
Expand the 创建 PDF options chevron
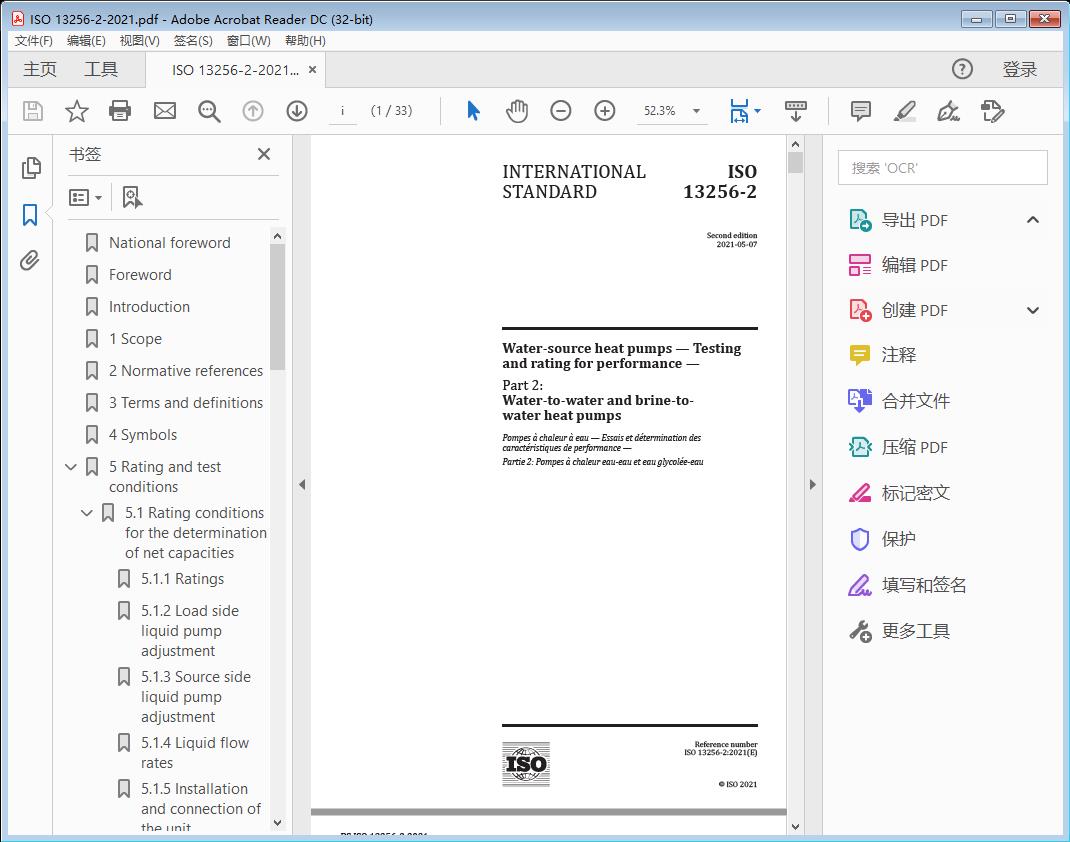click(1033, 310)
